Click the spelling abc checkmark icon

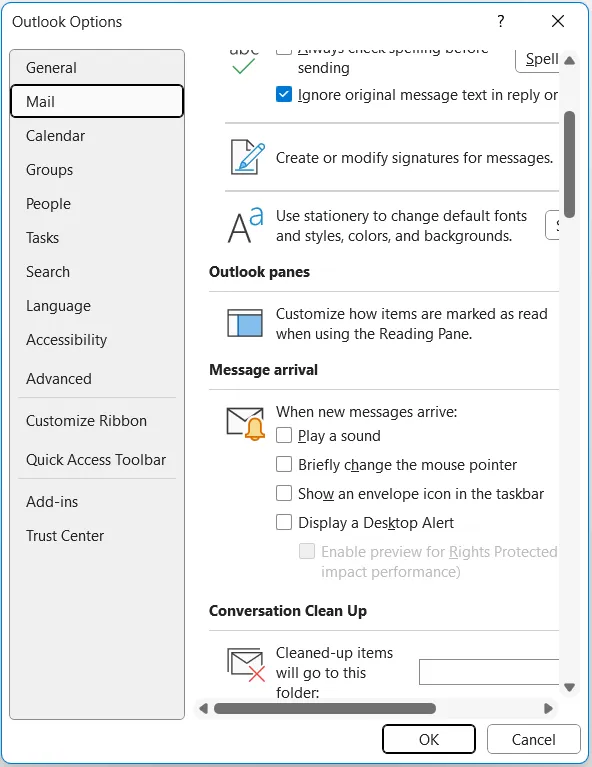click(244, 62)
